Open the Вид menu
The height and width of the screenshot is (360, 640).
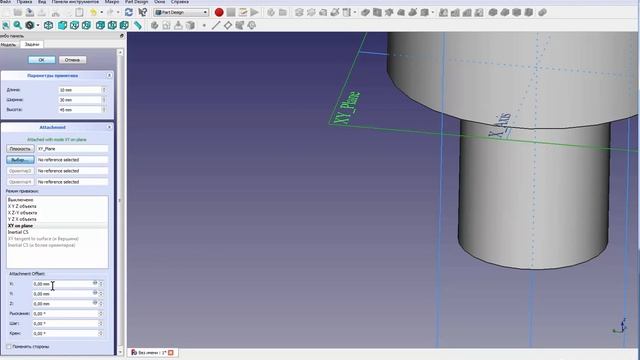point(42,2)
